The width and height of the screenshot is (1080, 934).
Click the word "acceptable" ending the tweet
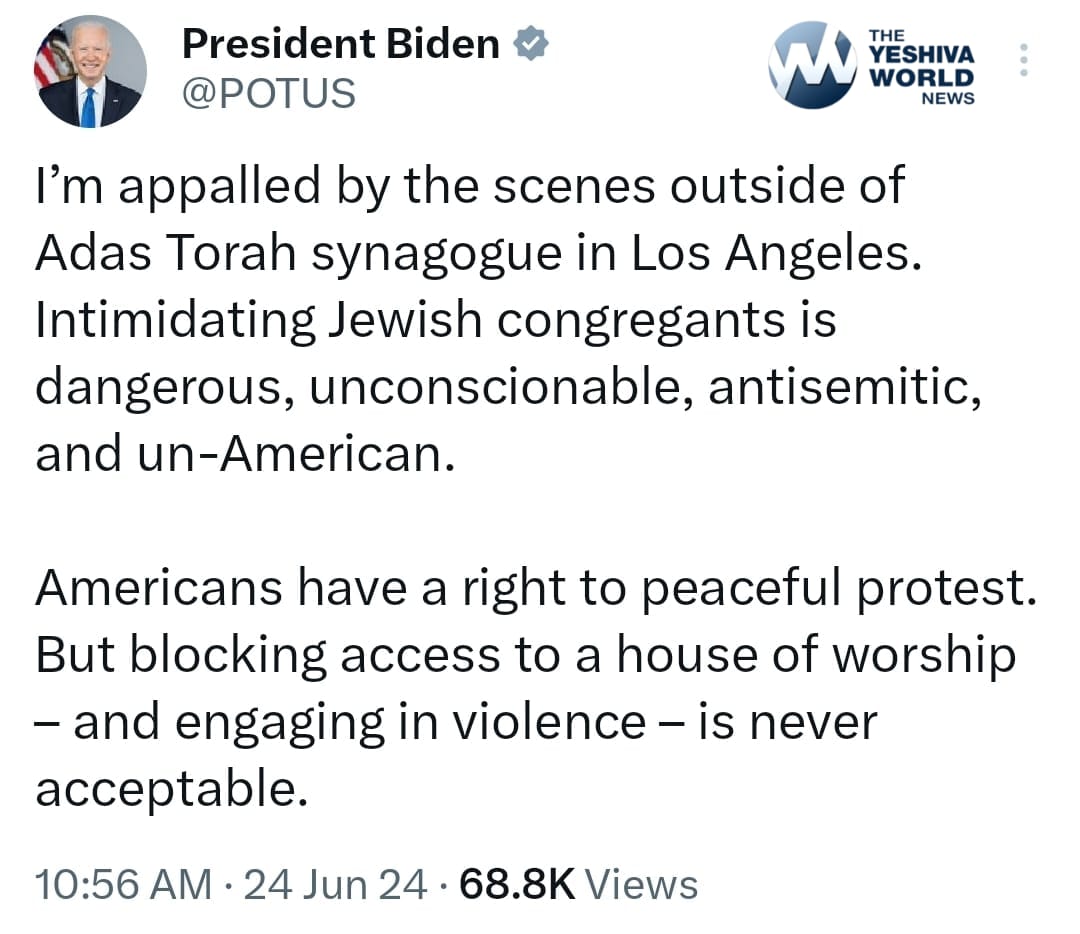pyautogui.click(x=166, y=791)
